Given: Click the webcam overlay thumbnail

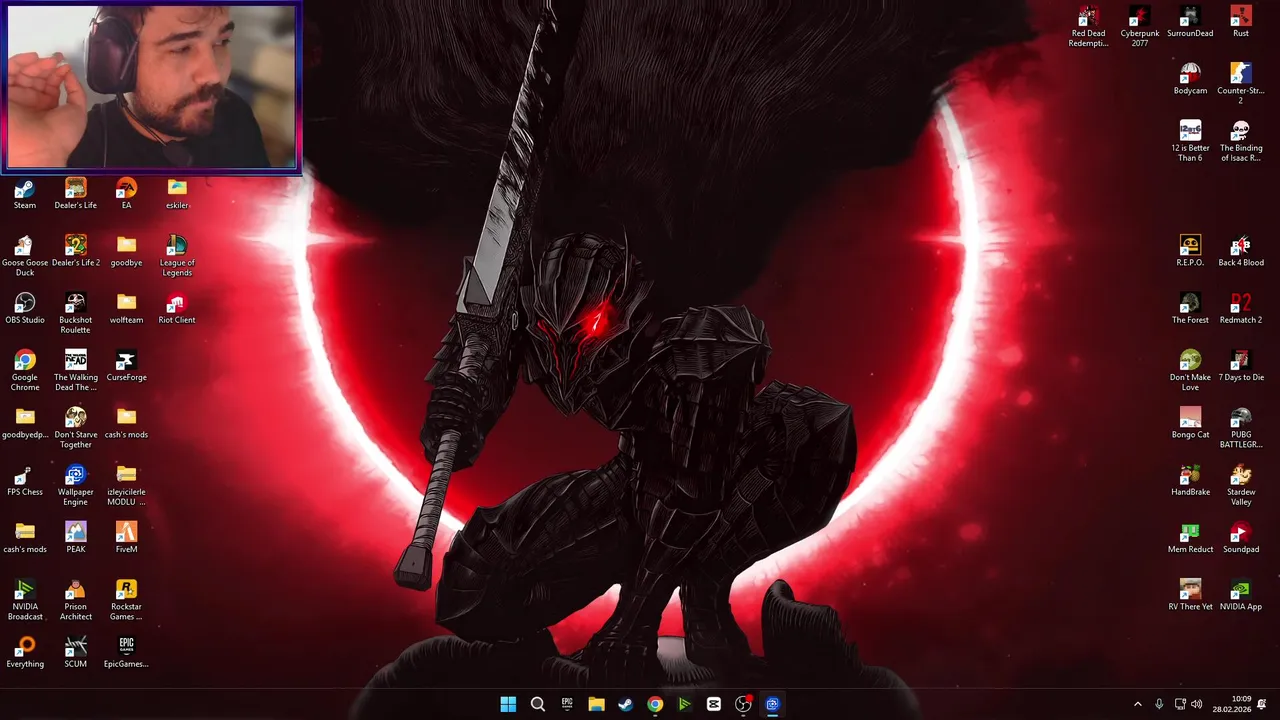Looking at the screenshot, I should [152, 87].
